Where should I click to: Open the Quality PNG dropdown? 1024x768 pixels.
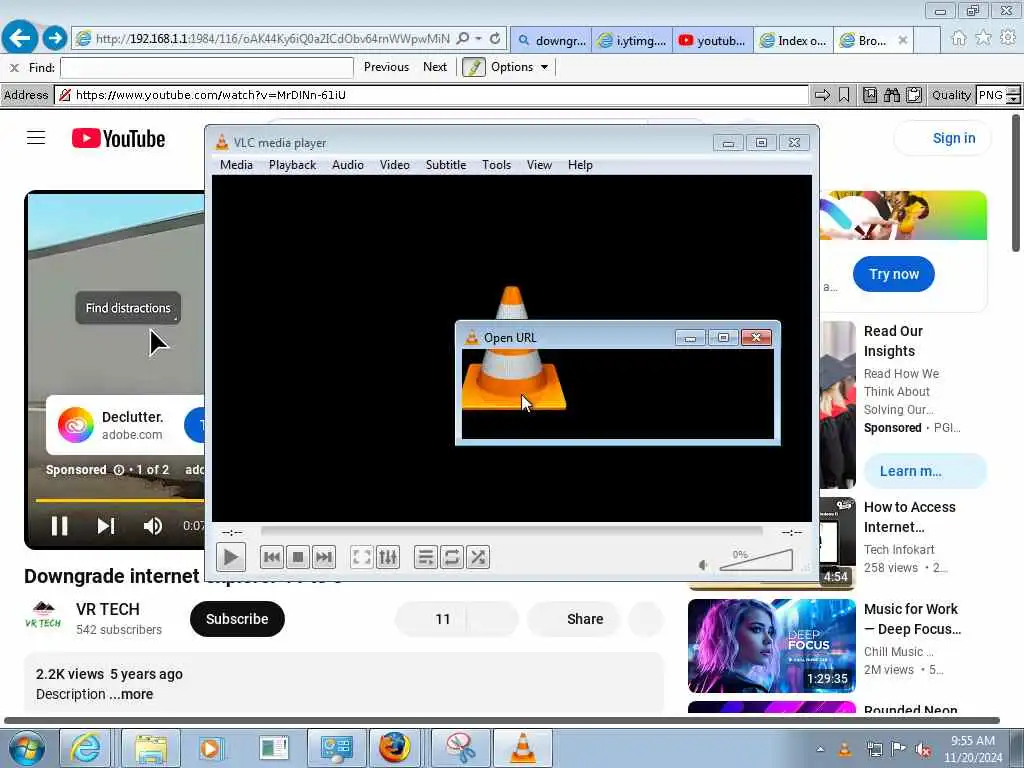(998, 95)
